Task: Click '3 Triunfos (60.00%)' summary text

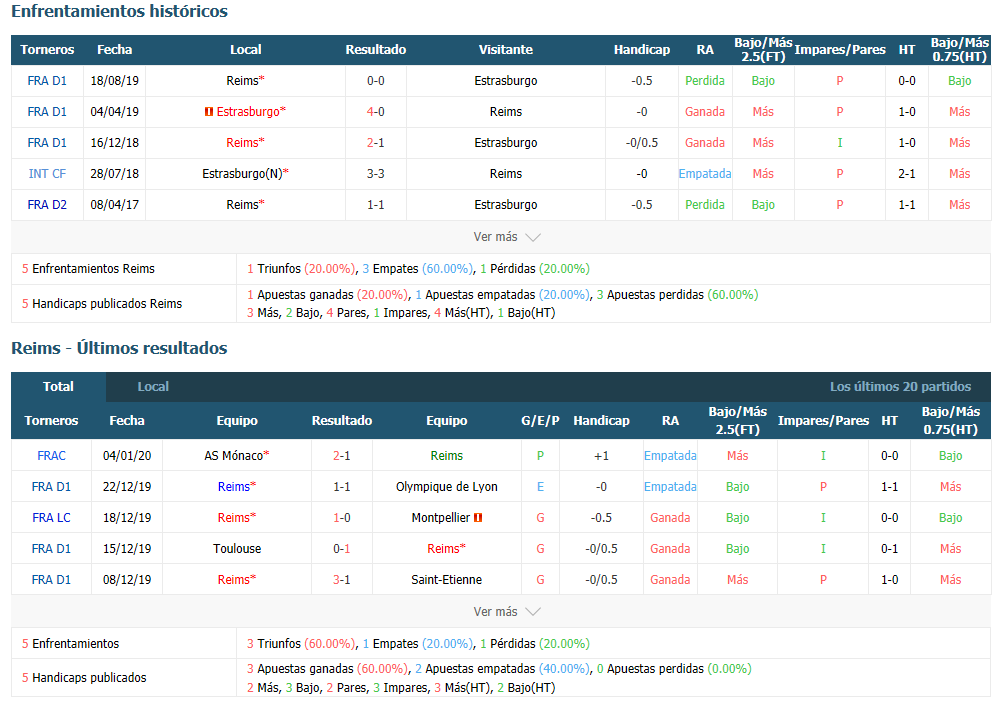Action: pyautogui.click(x=301, y=644)
